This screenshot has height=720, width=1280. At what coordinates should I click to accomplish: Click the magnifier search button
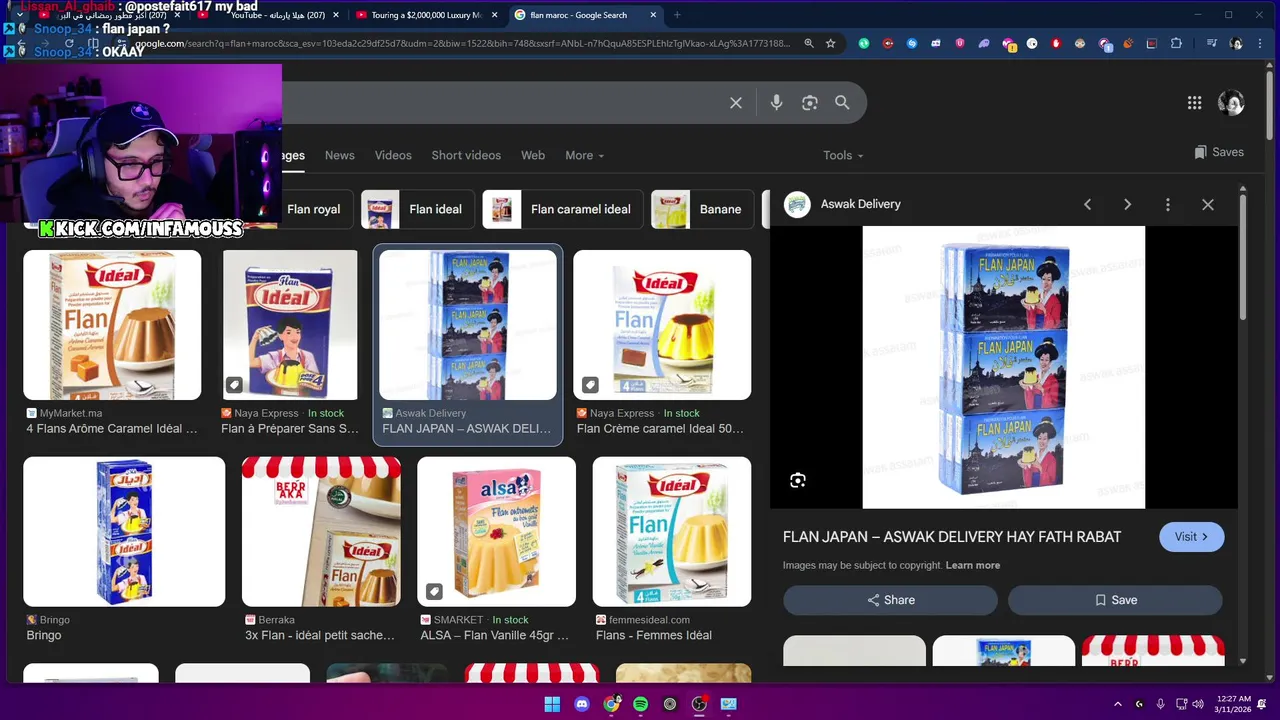pos(842,103)
